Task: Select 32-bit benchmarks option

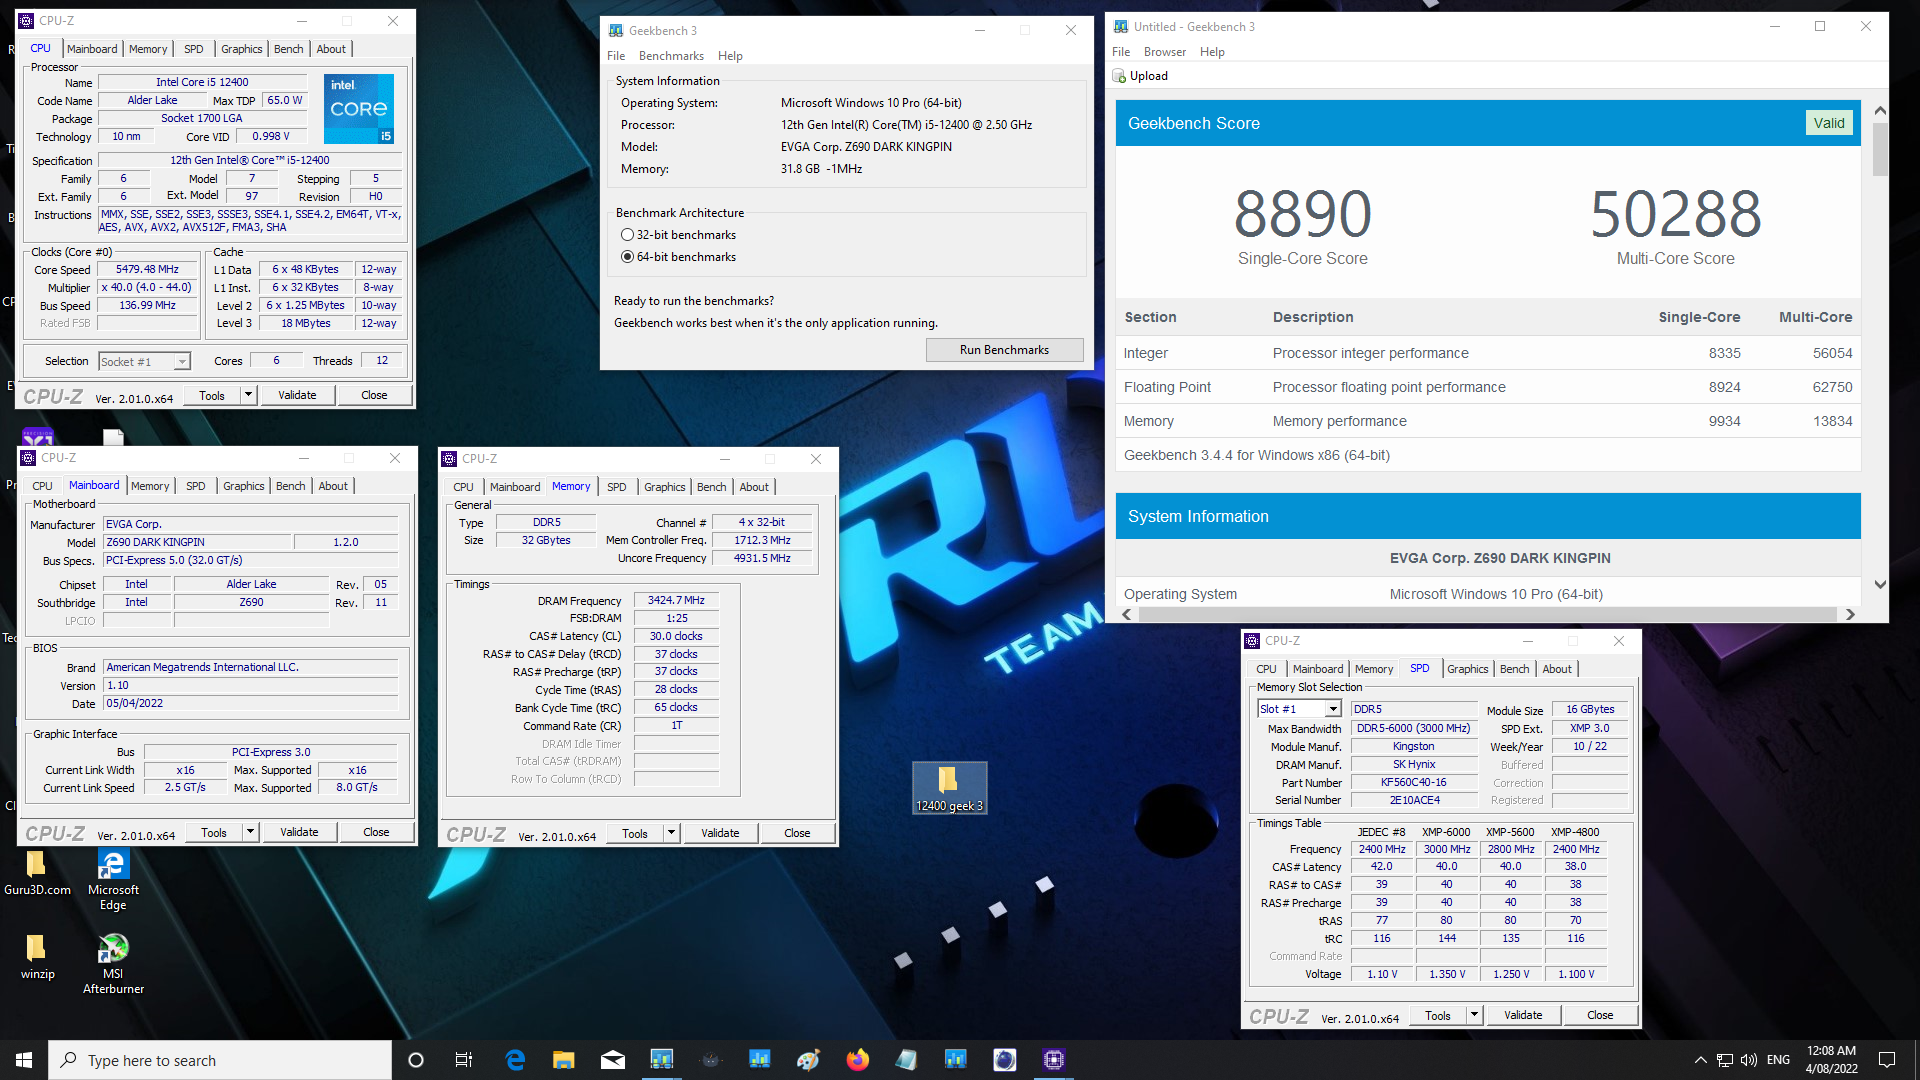Action: 627,235
